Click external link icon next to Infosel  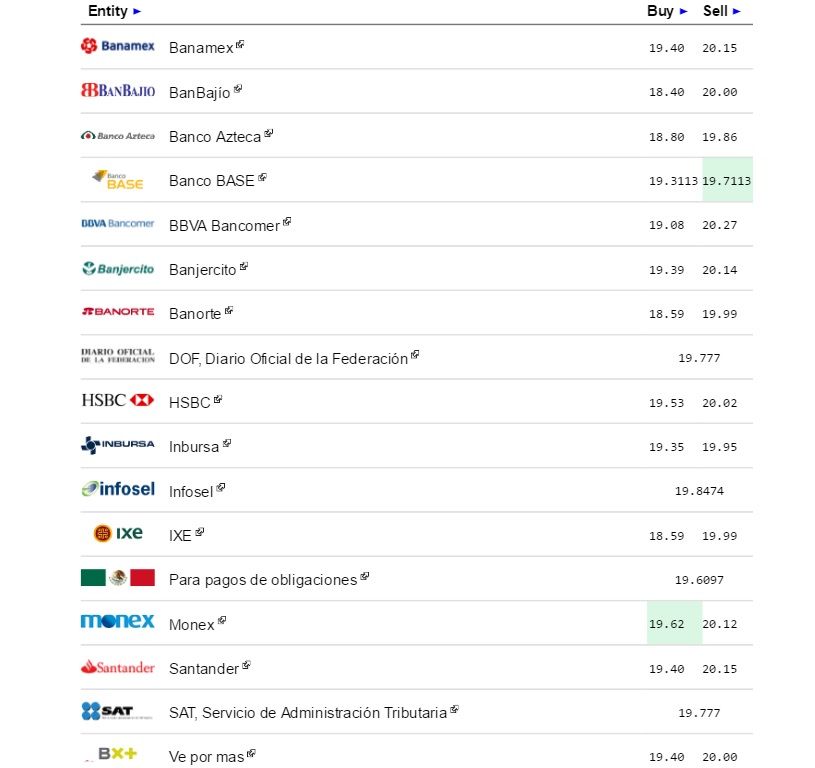[x=221, y=488]
